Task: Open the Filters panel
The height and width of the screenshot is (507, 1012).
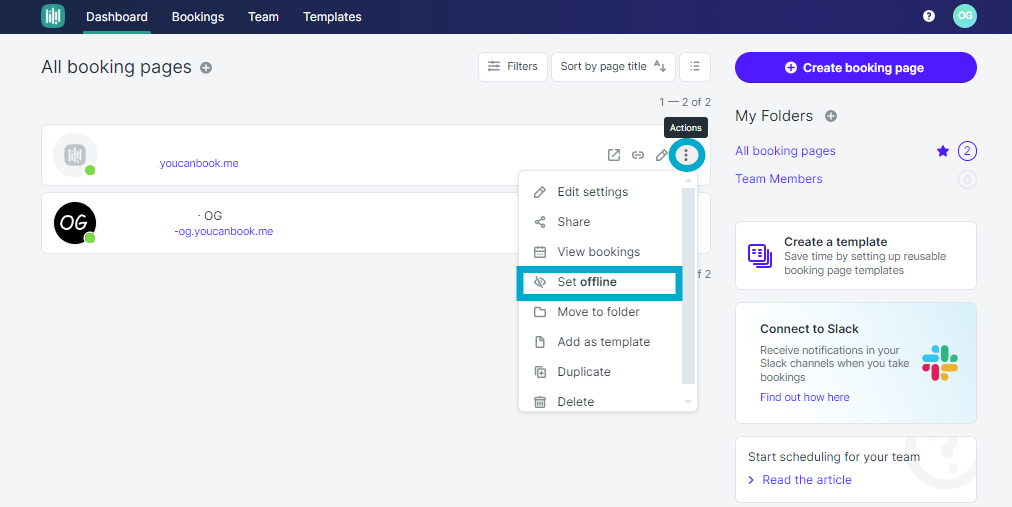Action: click(512, 66)
